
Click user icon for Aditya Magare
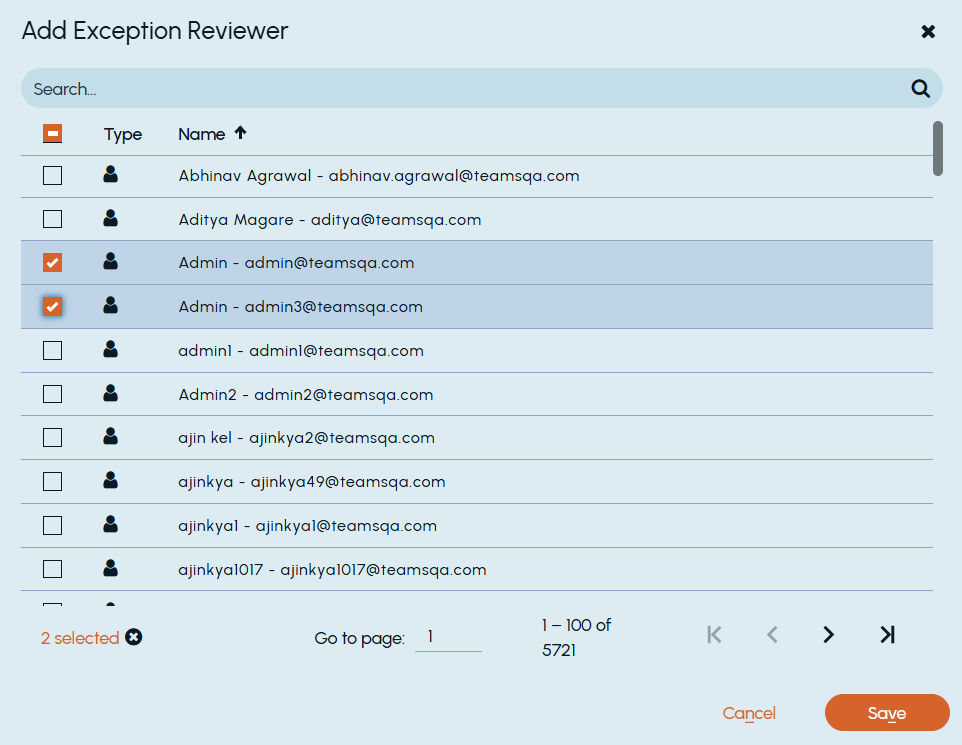click(x=110, y=218)
